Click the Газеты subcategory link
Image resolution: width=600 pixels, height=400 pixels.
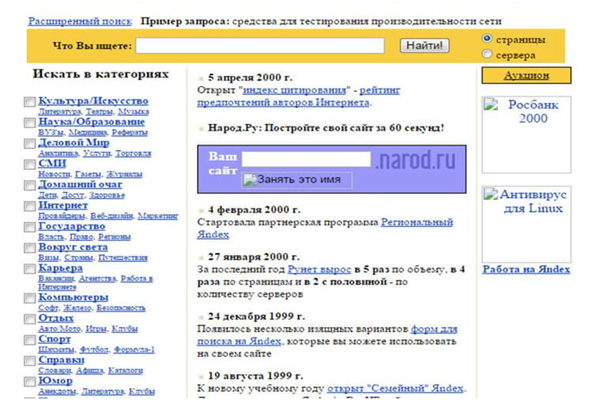point(88,174)
